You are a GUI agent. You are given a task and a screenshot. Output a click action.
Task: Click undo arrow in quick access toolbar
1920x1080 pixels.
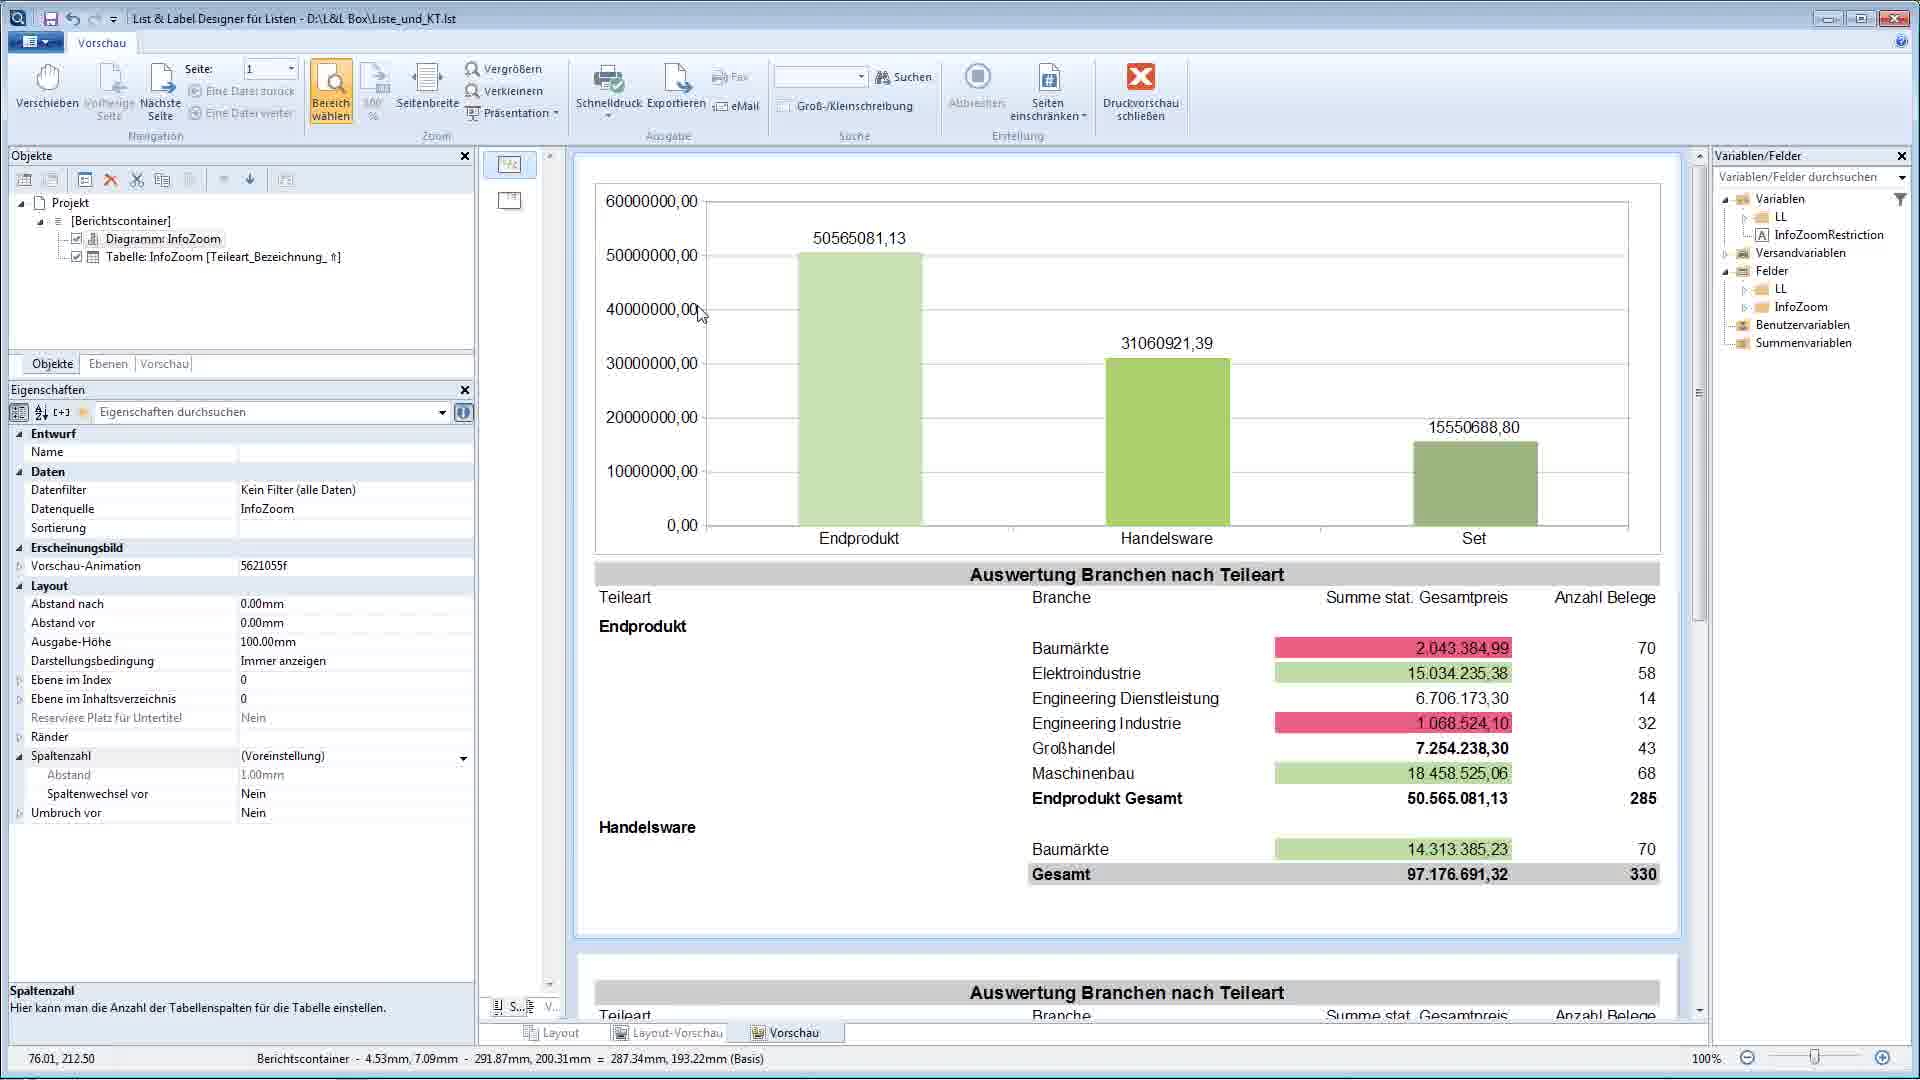[73, 18]
